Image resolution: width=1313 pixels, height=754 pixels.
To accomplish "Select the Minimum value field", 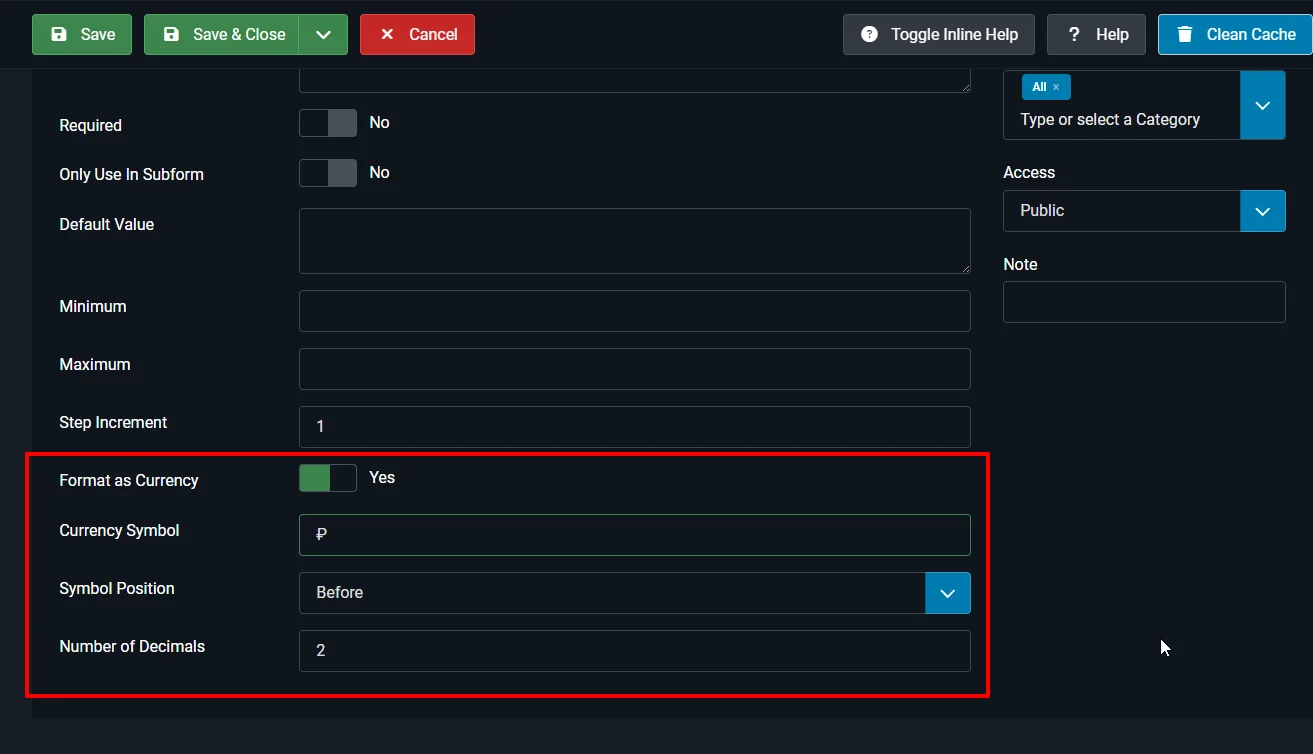I will 634,311.
